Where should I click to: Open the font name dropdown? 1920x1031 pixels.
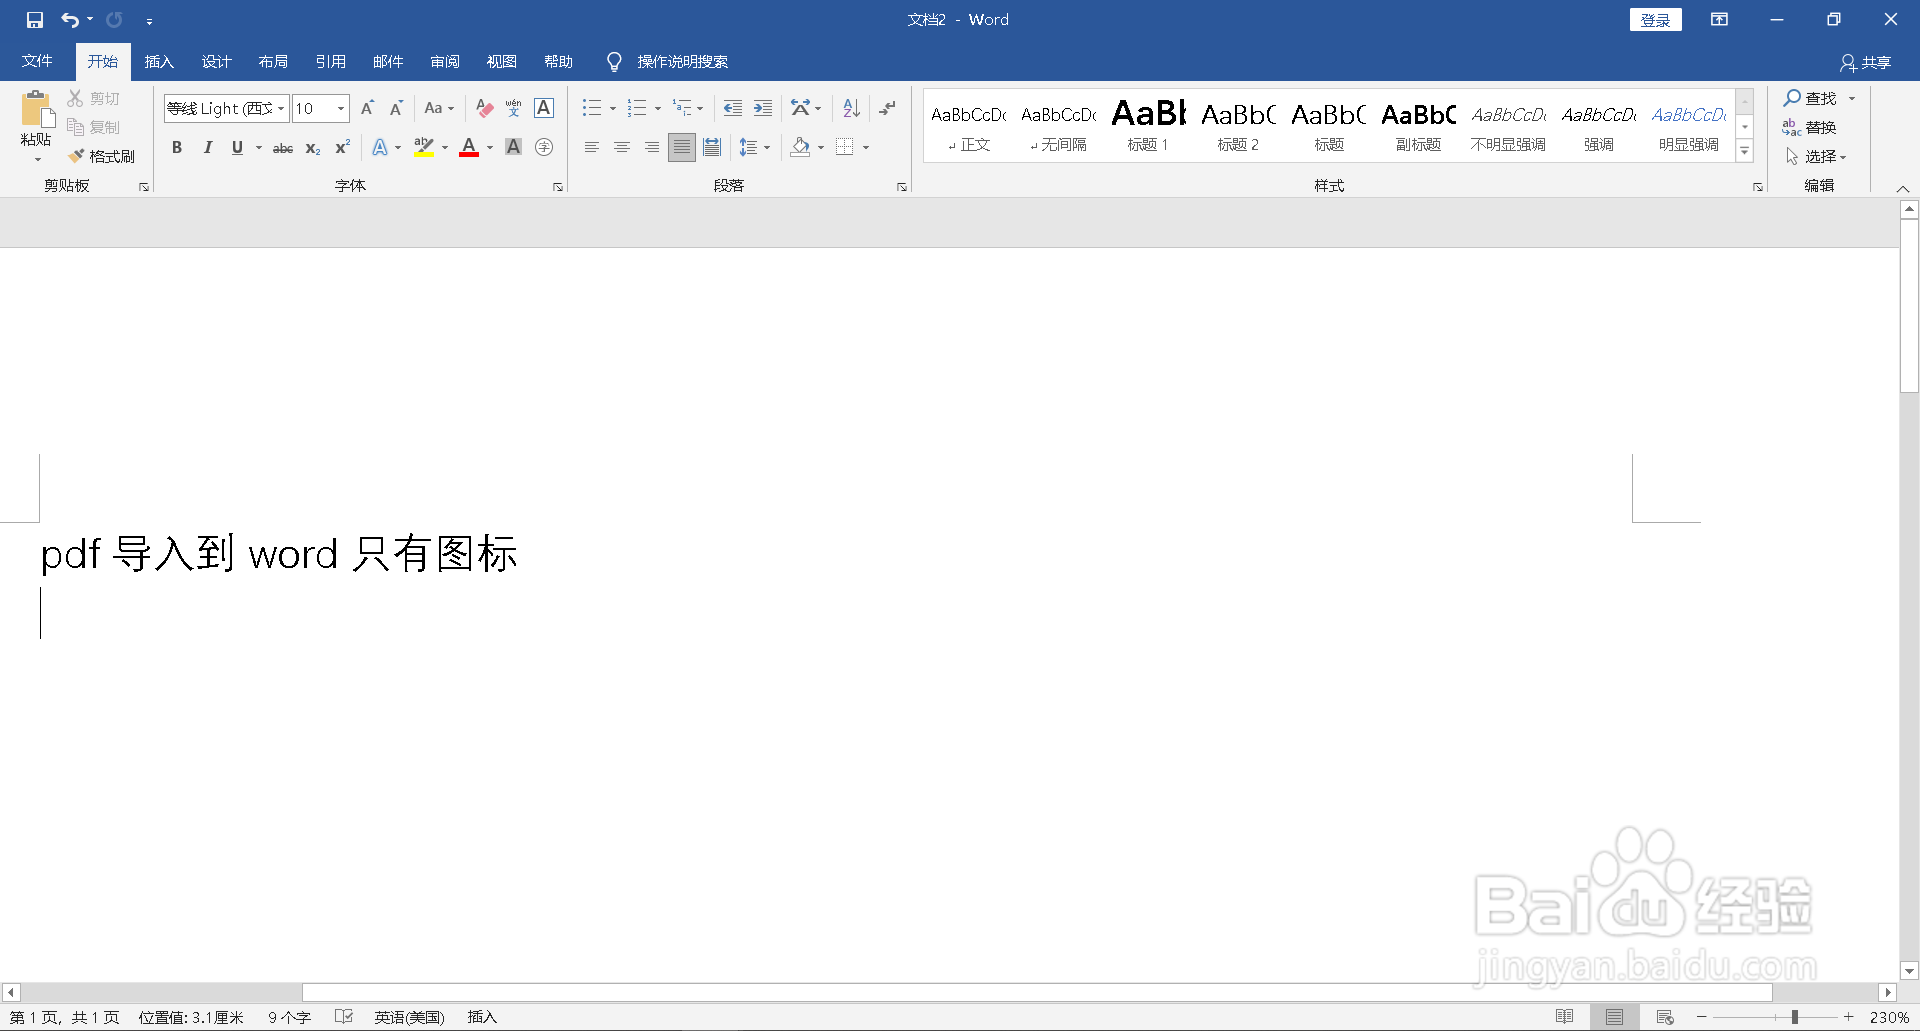[x=281, y=108]
